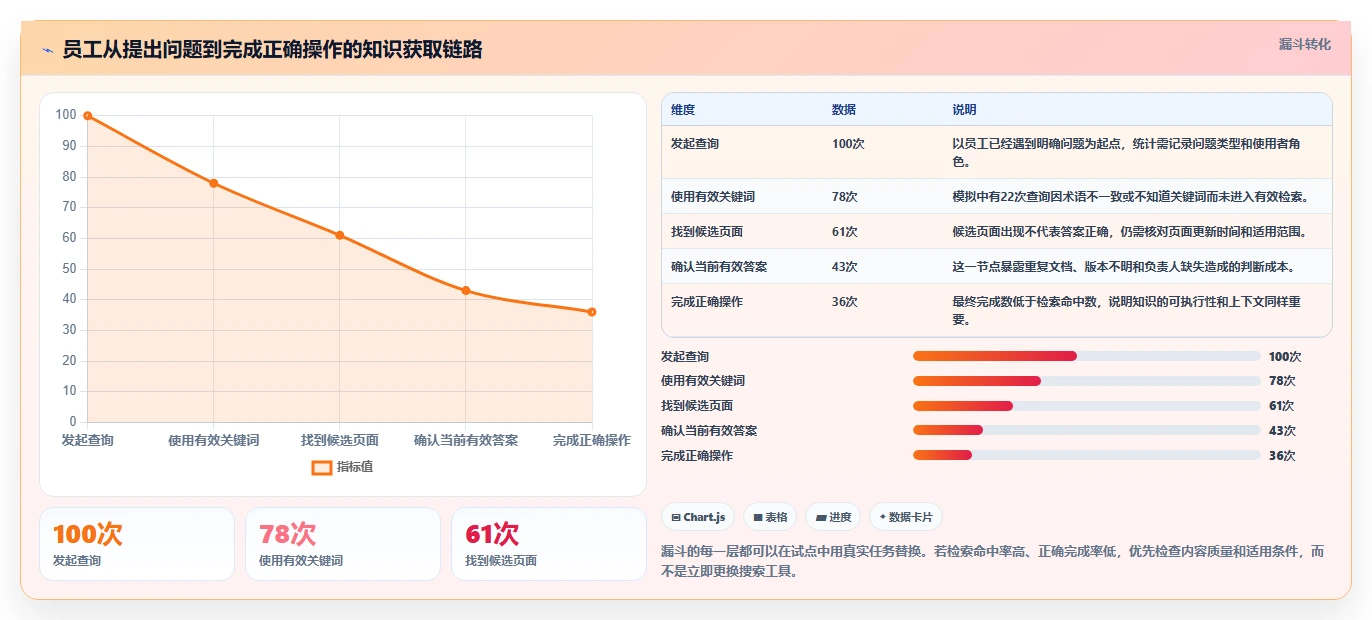Image resolution: width=1372 pixels, height=620 pixels.
Task: Click the 78次 value in the table
Action: coord(845,197)
